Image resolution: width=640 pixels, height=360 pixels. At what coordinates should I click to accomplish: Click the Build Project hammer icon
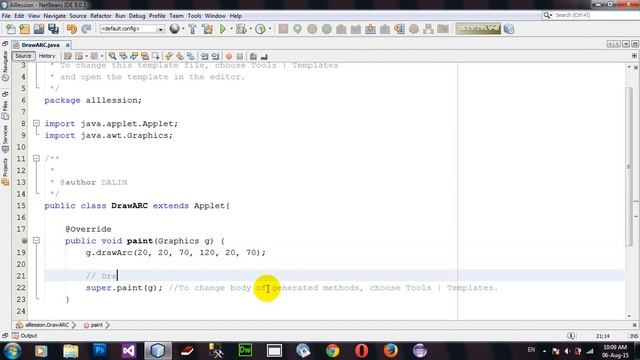pos(192,29)
